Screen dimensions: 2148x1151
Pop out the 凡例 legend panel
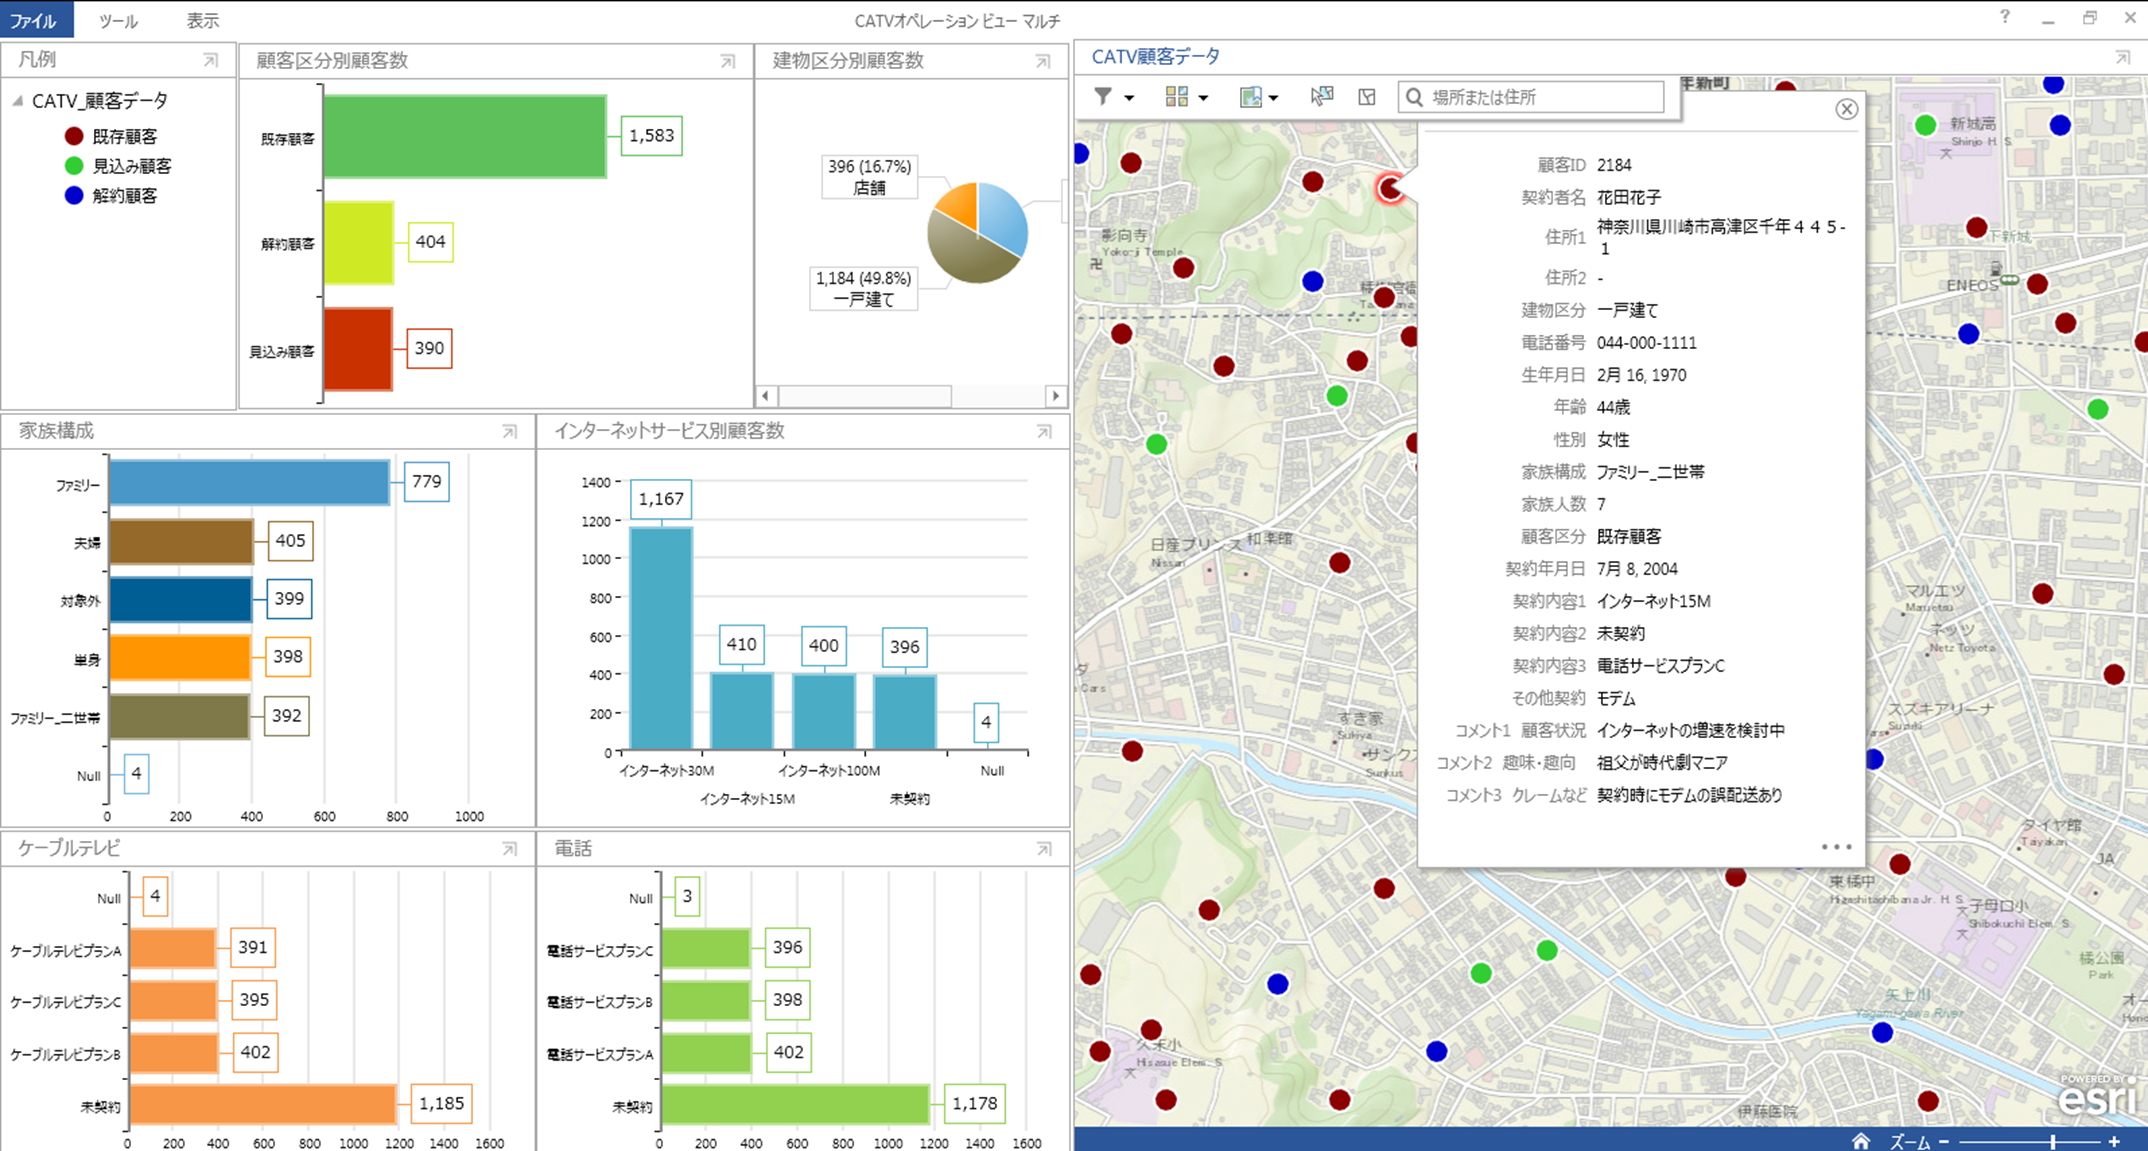click(x=210, y=60)
